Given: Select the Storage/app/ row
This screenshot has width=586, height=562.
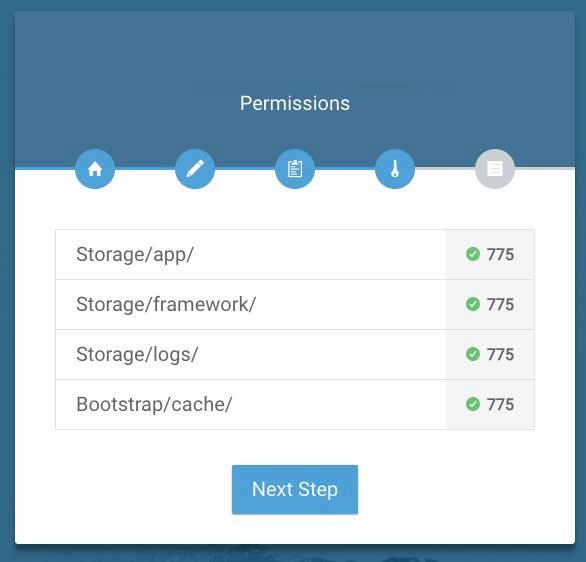Looking at the screenshot, I should click(295, 254).
